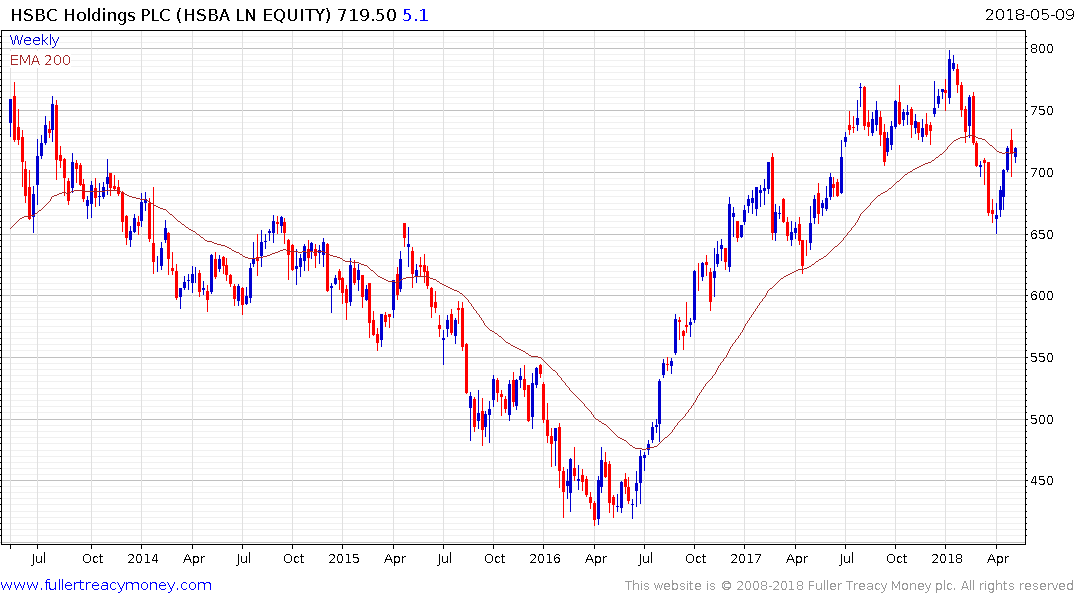Click the change value 5.1
This screenshot has height=600, width=1075.
pos(415,15)
